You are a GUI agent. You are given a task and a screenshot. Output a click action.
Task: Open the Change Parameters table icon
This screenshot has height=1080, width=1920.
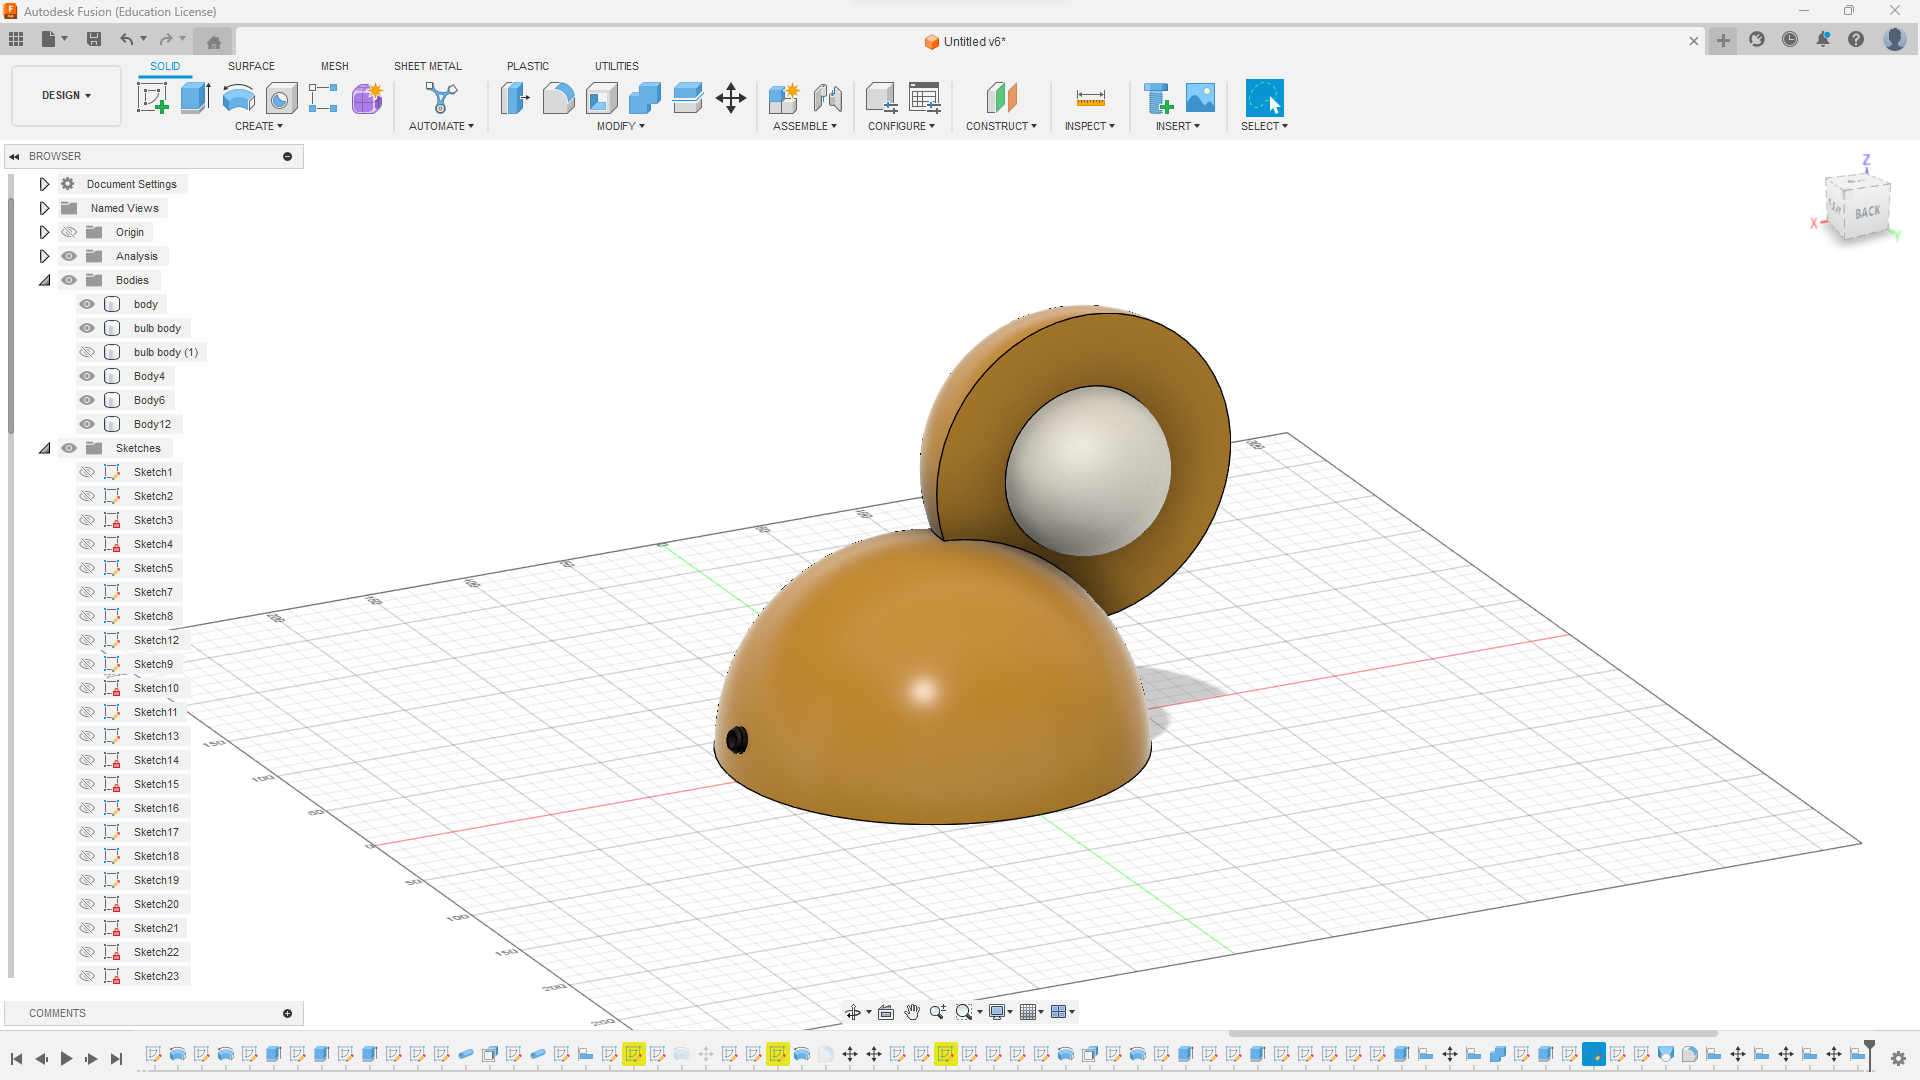pyautogui.click(x=924, y=98)
